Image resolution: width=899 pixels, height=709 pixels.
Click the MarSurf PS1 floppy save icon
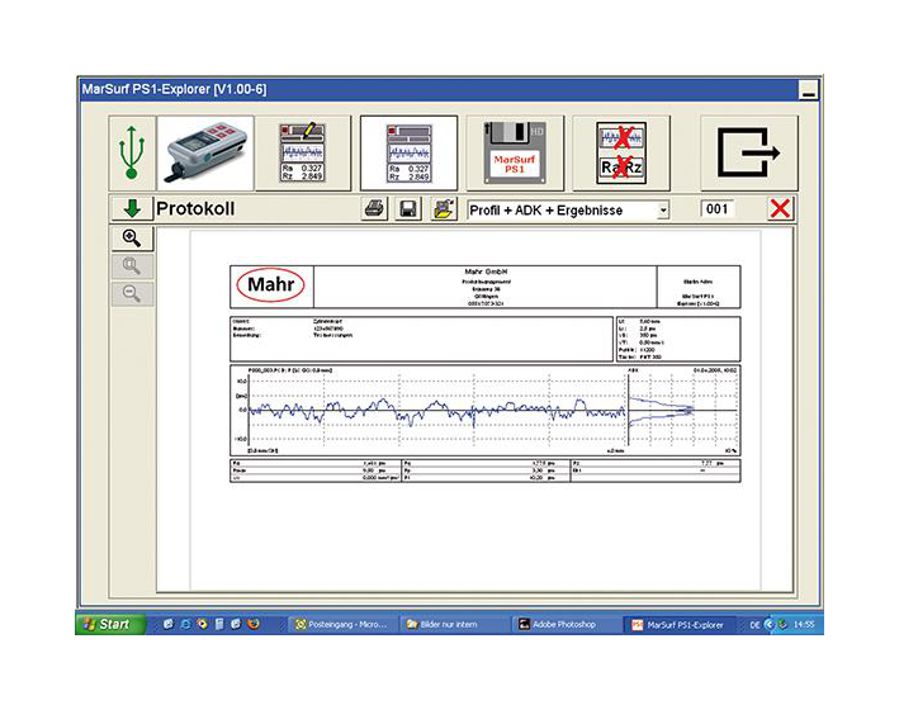pyautogui.click(x=515, y=151)
